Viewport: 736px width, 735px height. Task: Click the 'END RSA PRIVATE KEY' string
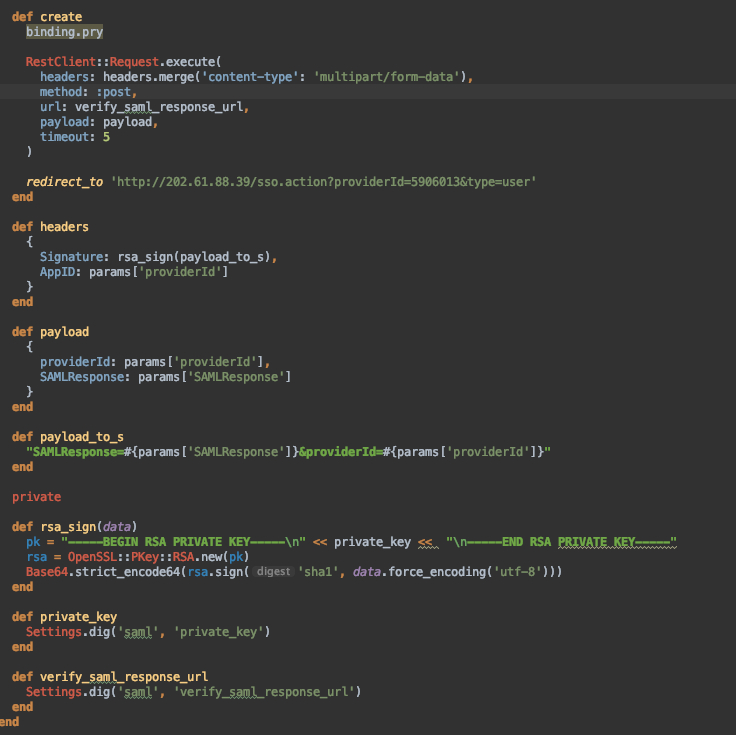click(x=561, y=542)
